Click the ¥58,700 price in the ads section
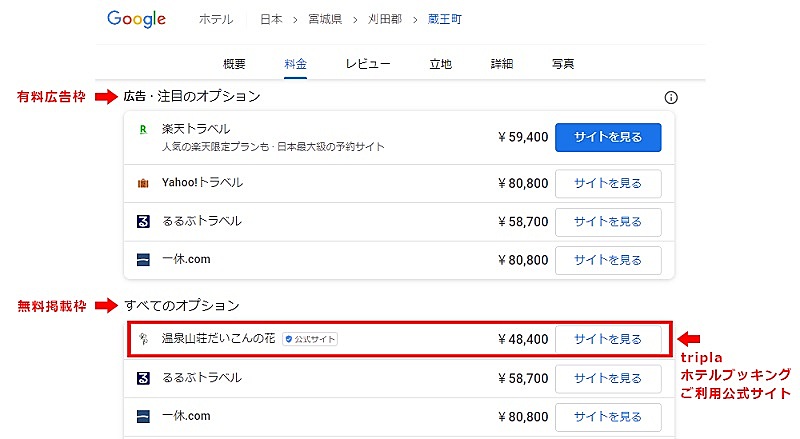The width and height of the screenshot is (800, 439). 523,222
